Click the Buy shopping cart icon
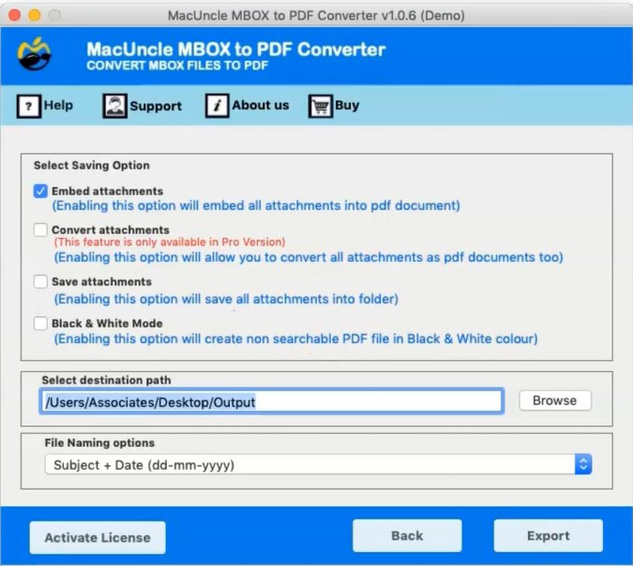Screen dimensions: 633x566 [x=320, y=106]
